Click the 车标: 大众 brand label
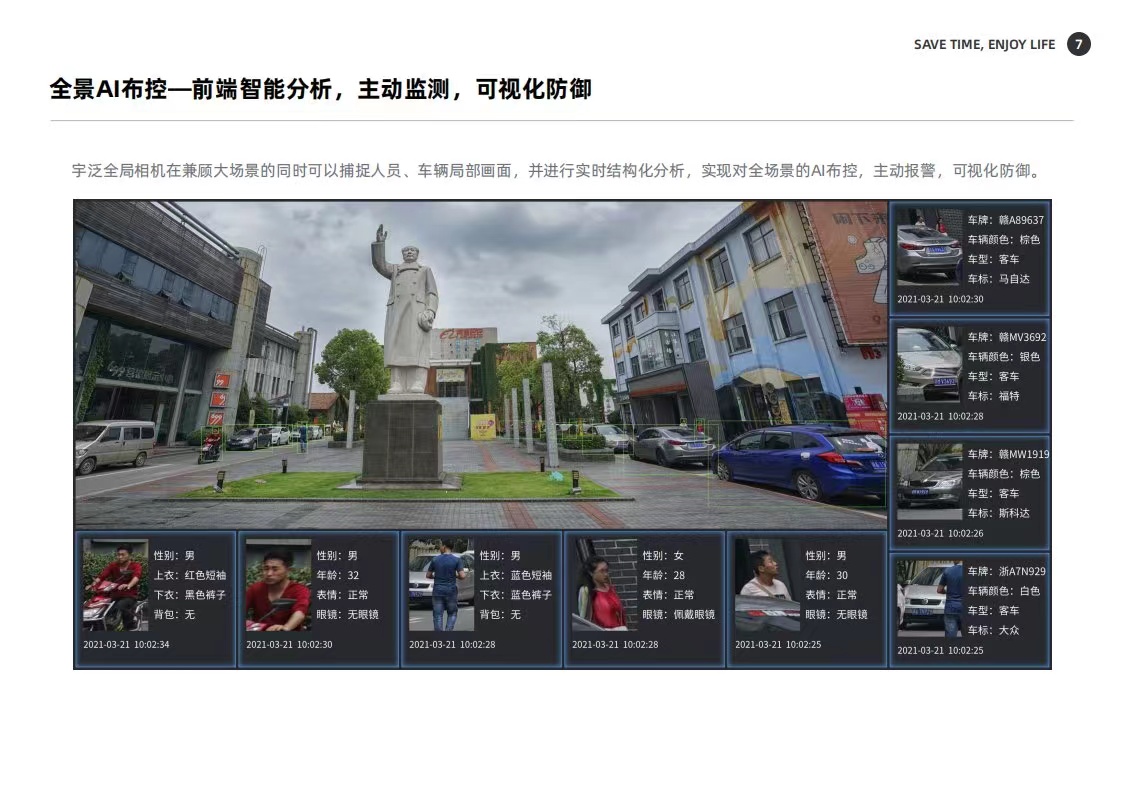Screen dimensions: 1123x793 pos(993,630)
